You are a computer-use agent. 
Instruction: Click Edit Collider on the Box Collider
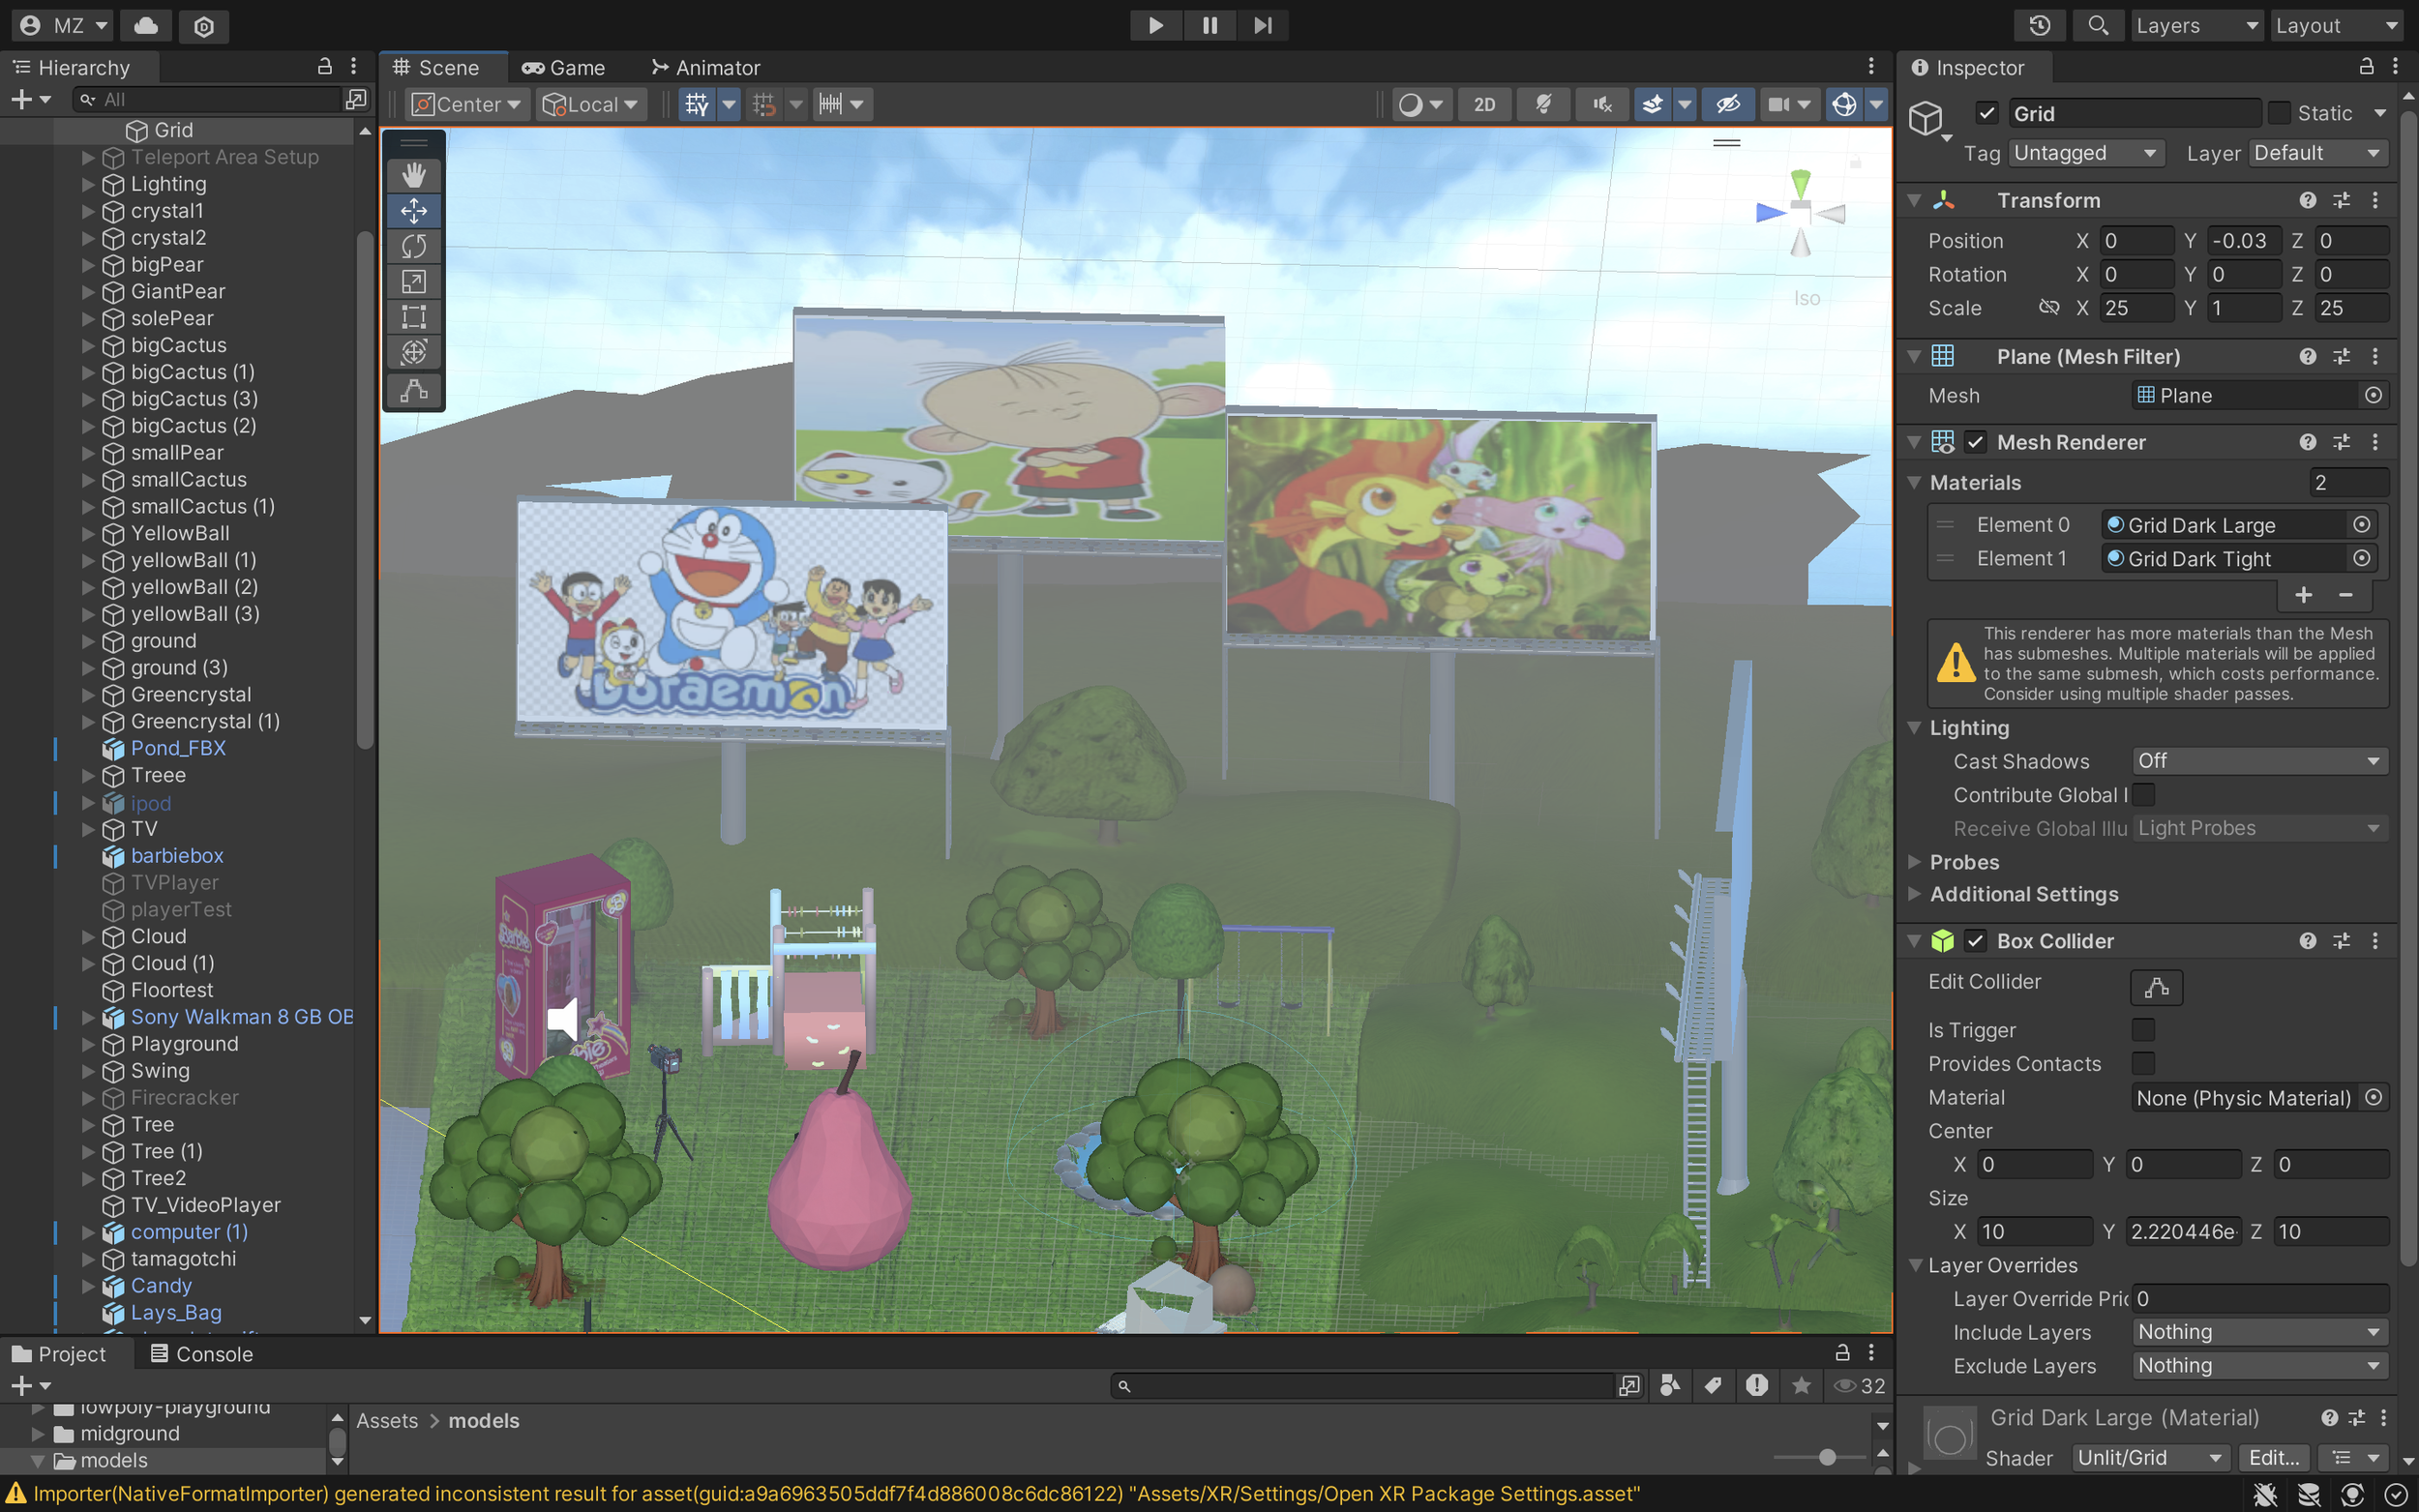[x=2155, y=987]
